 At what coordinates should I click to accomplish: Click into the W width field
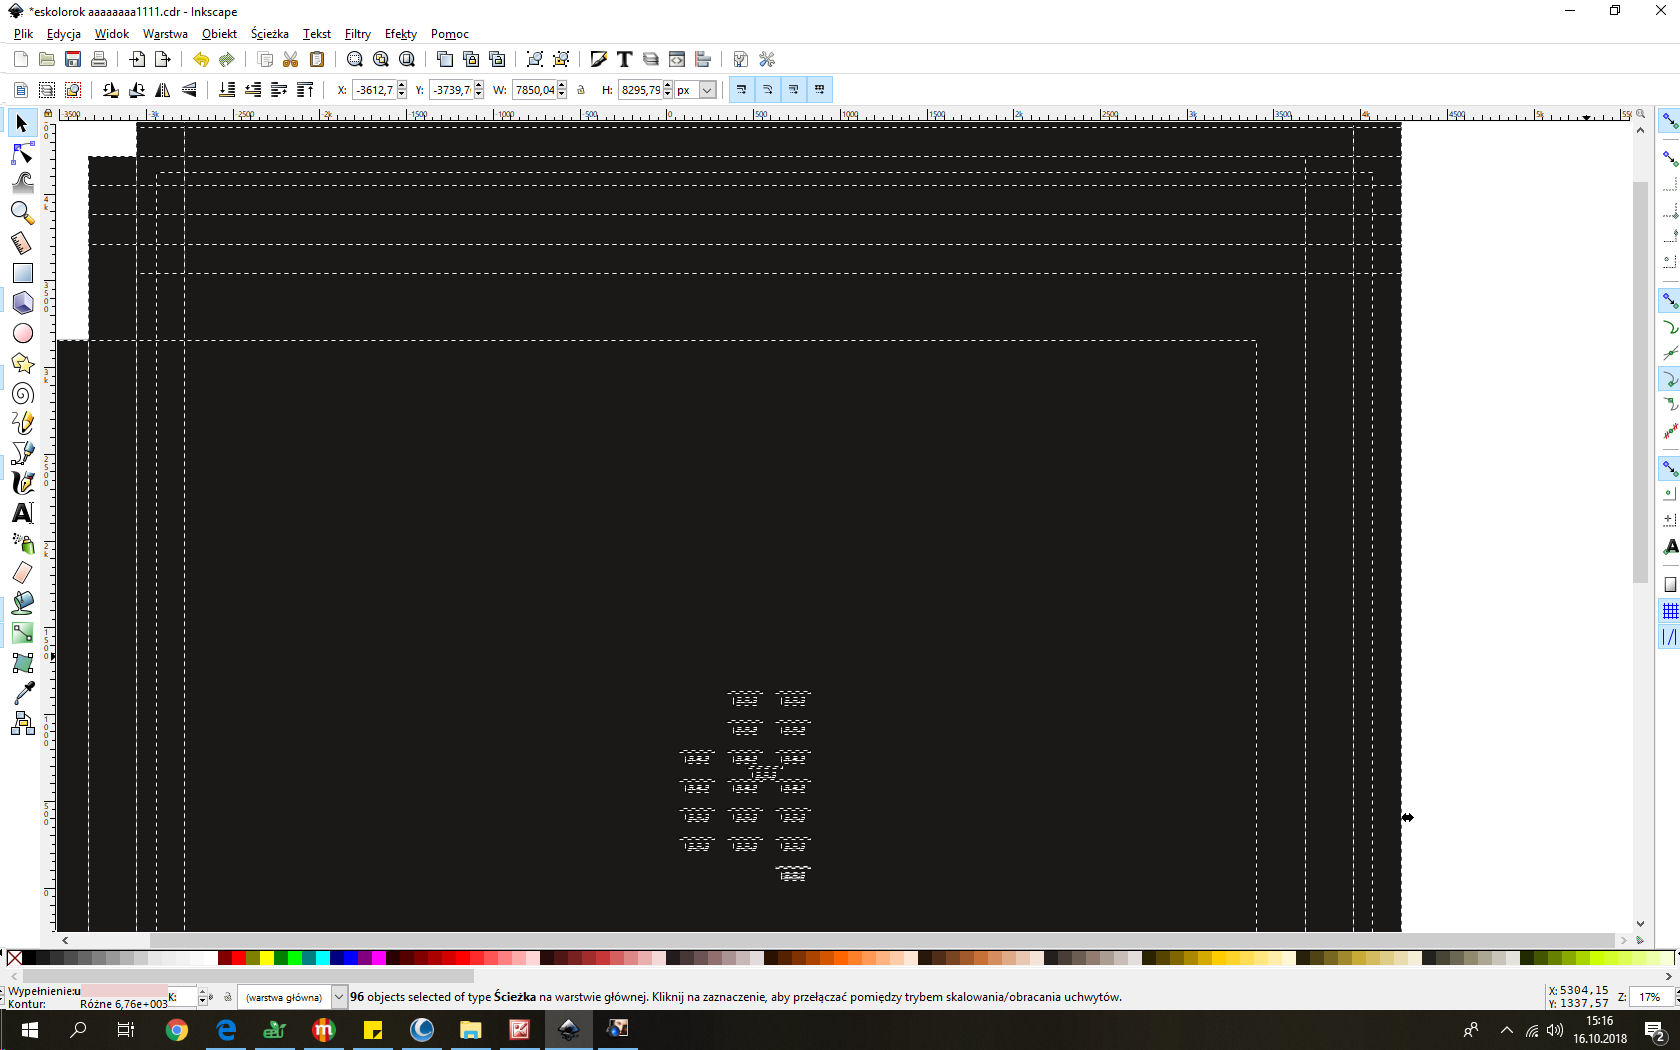click(534, 90)
